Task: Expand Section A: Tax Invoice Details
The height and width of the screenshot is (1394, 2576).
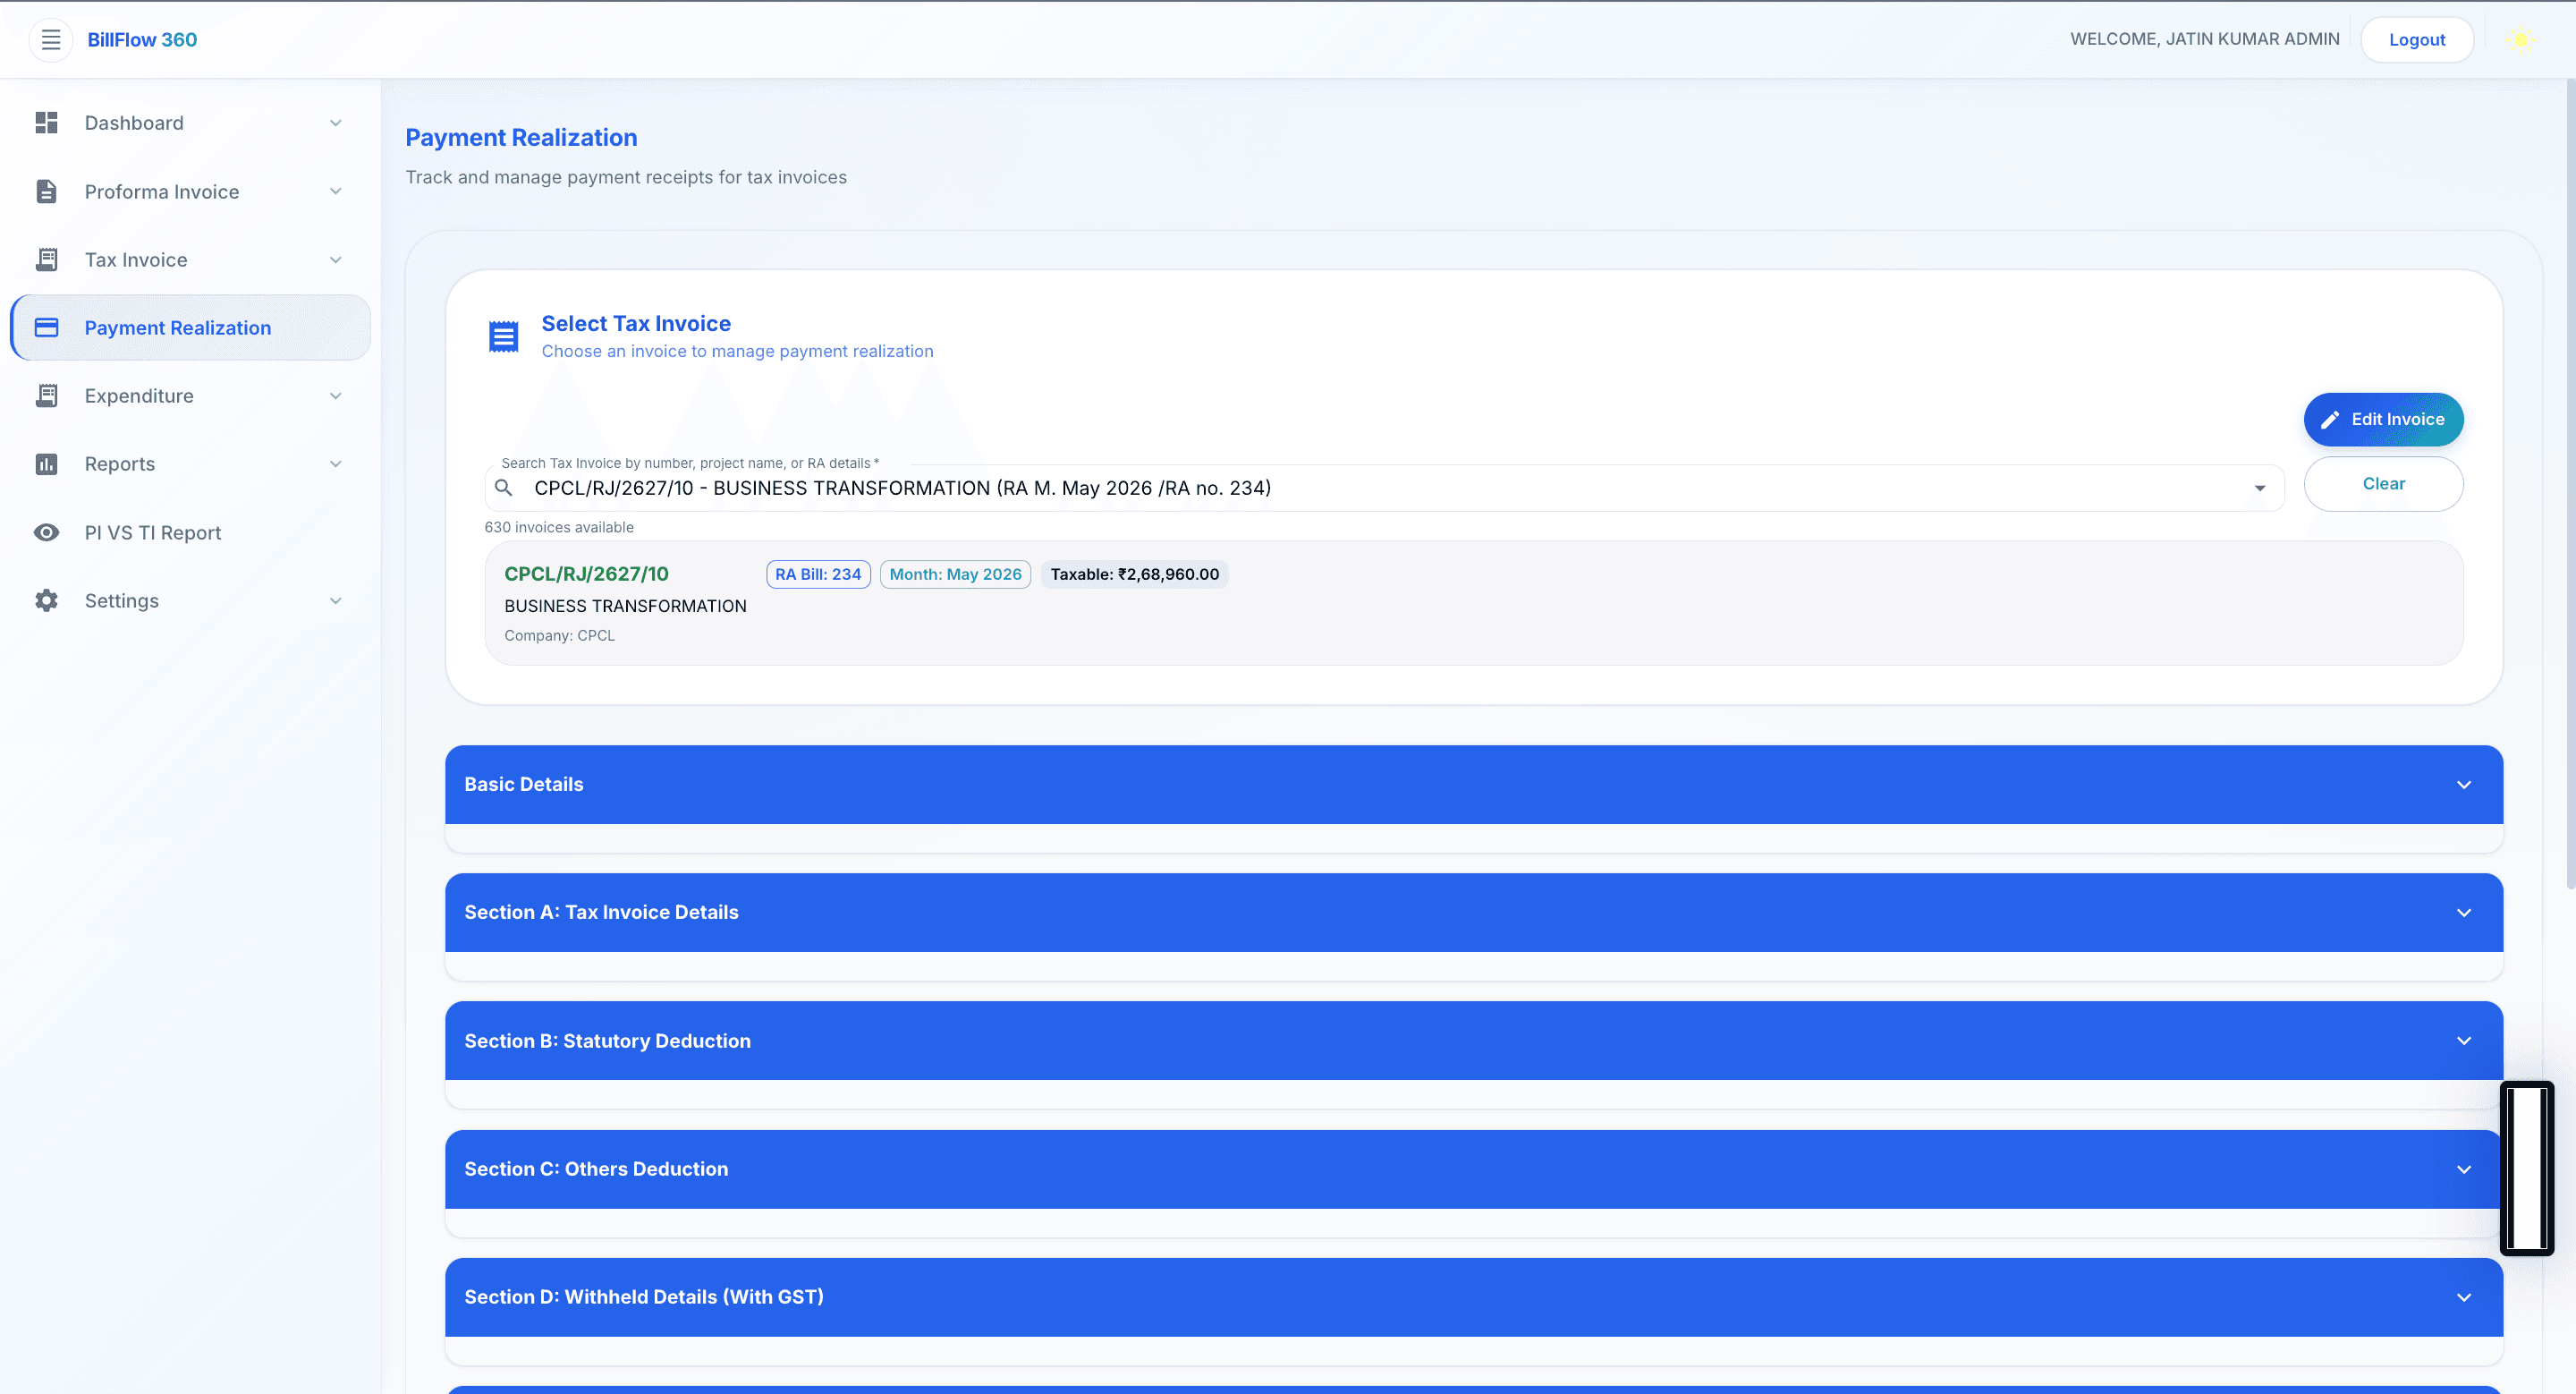Action: (x=1474, y=912)
